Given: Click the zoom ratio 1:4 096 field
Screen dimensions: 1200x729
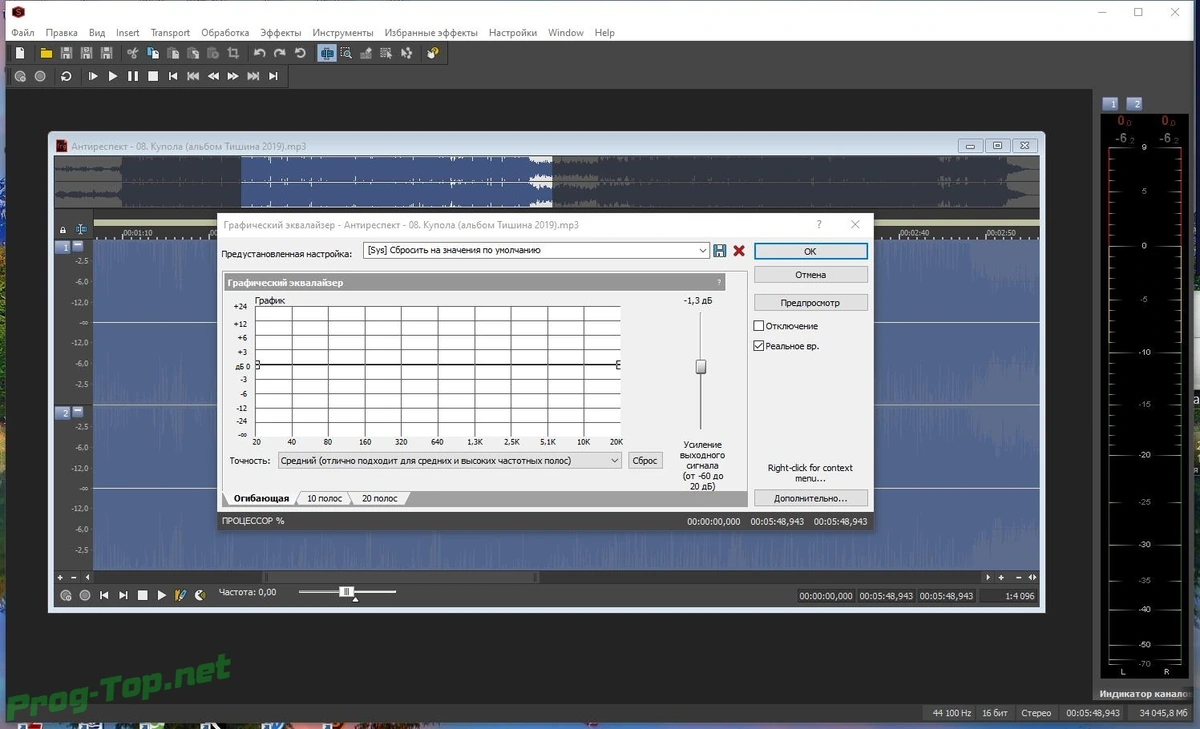Looking at the screenshot, I should (1008, 596).
